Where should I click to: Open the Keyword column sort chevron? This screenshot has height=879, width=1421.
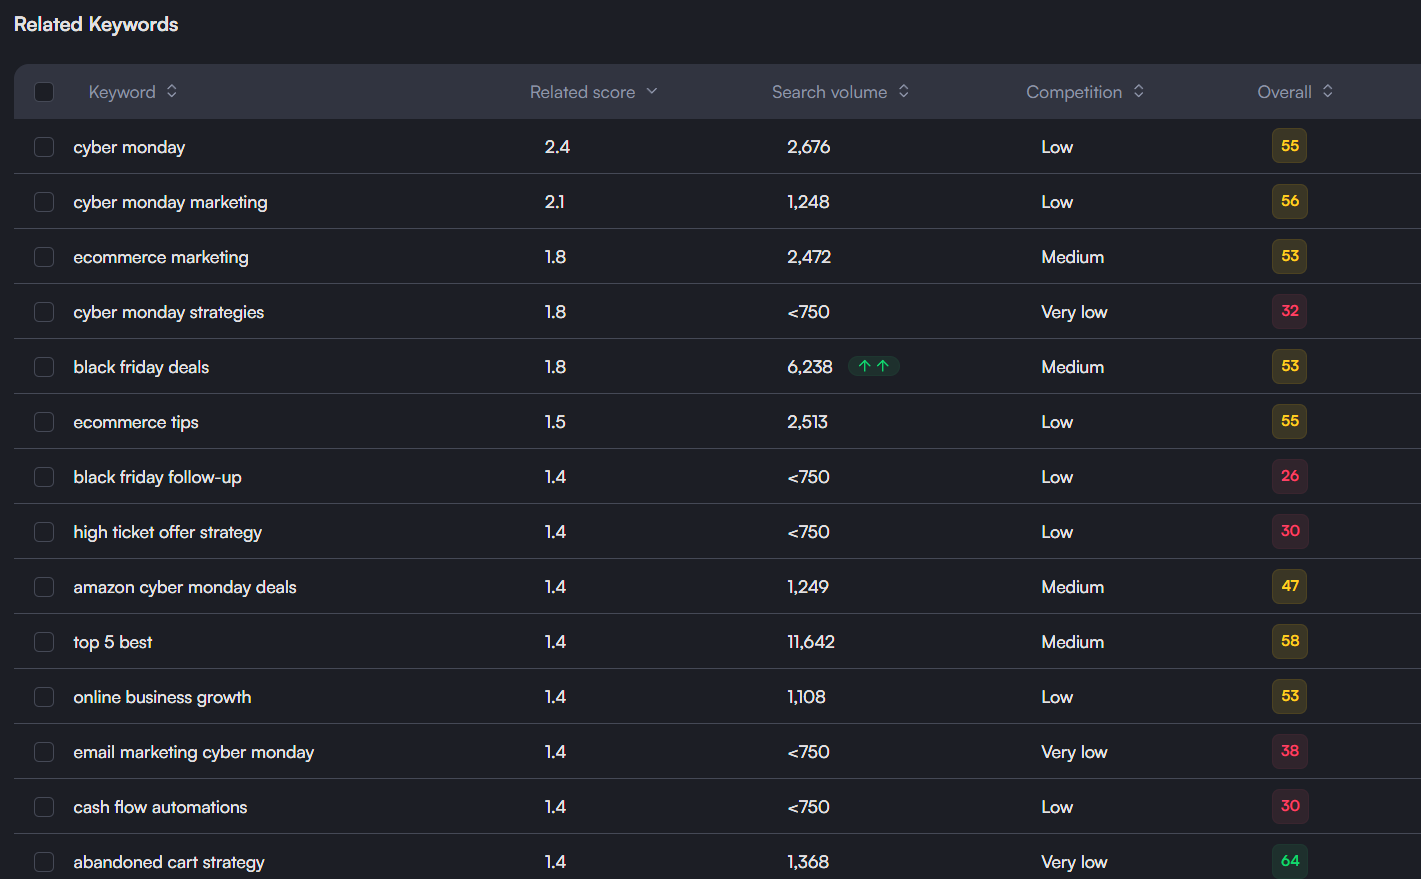click(x=171, y=91)
